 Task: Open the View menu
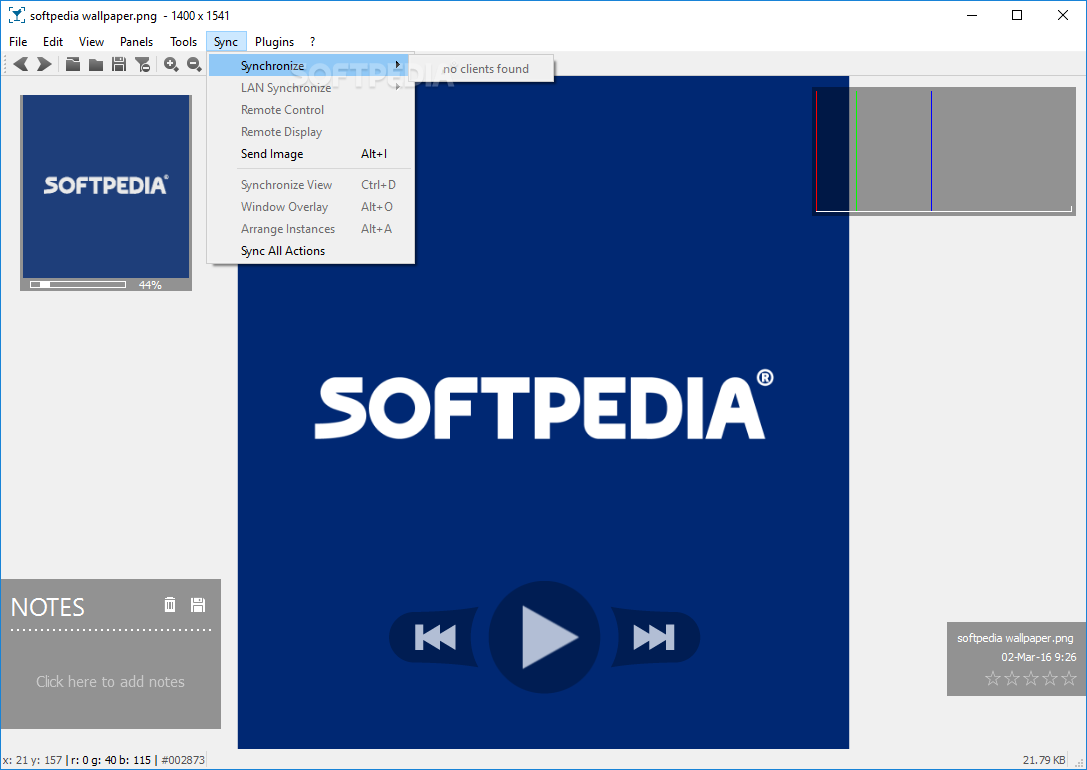[x=91, y=42]
